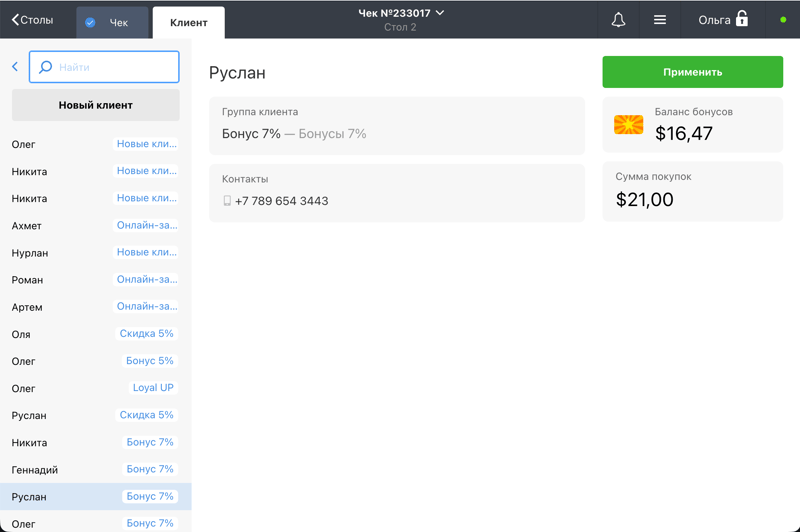Select client Геннадий

click(x=95, y=469)
